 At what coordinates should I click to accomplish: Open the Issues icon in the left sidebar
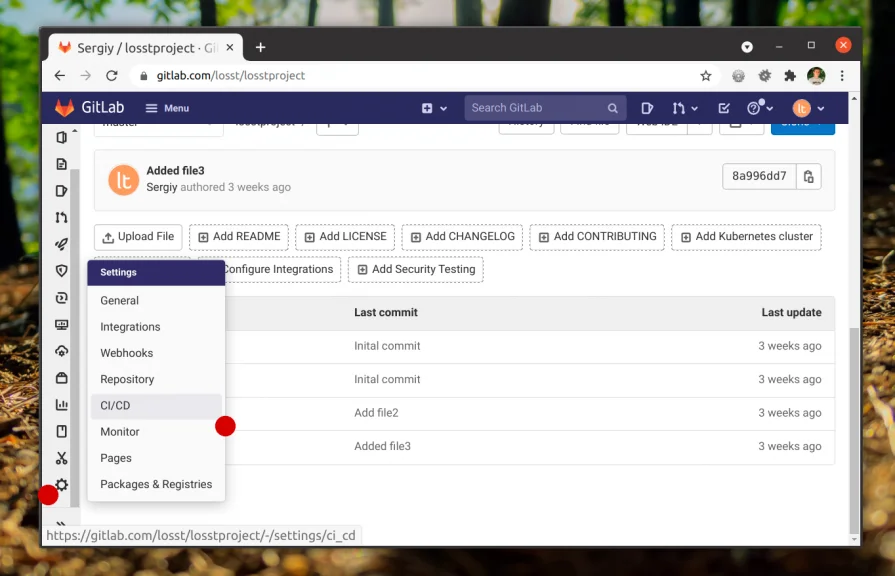pyautogui.click(x=61, y=190)
